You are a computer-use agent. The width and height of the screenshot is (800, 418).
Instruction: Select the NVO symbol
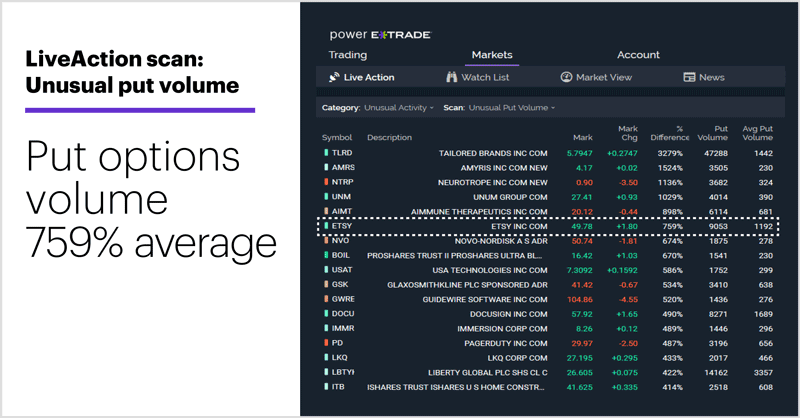click(x=340, y=240)
